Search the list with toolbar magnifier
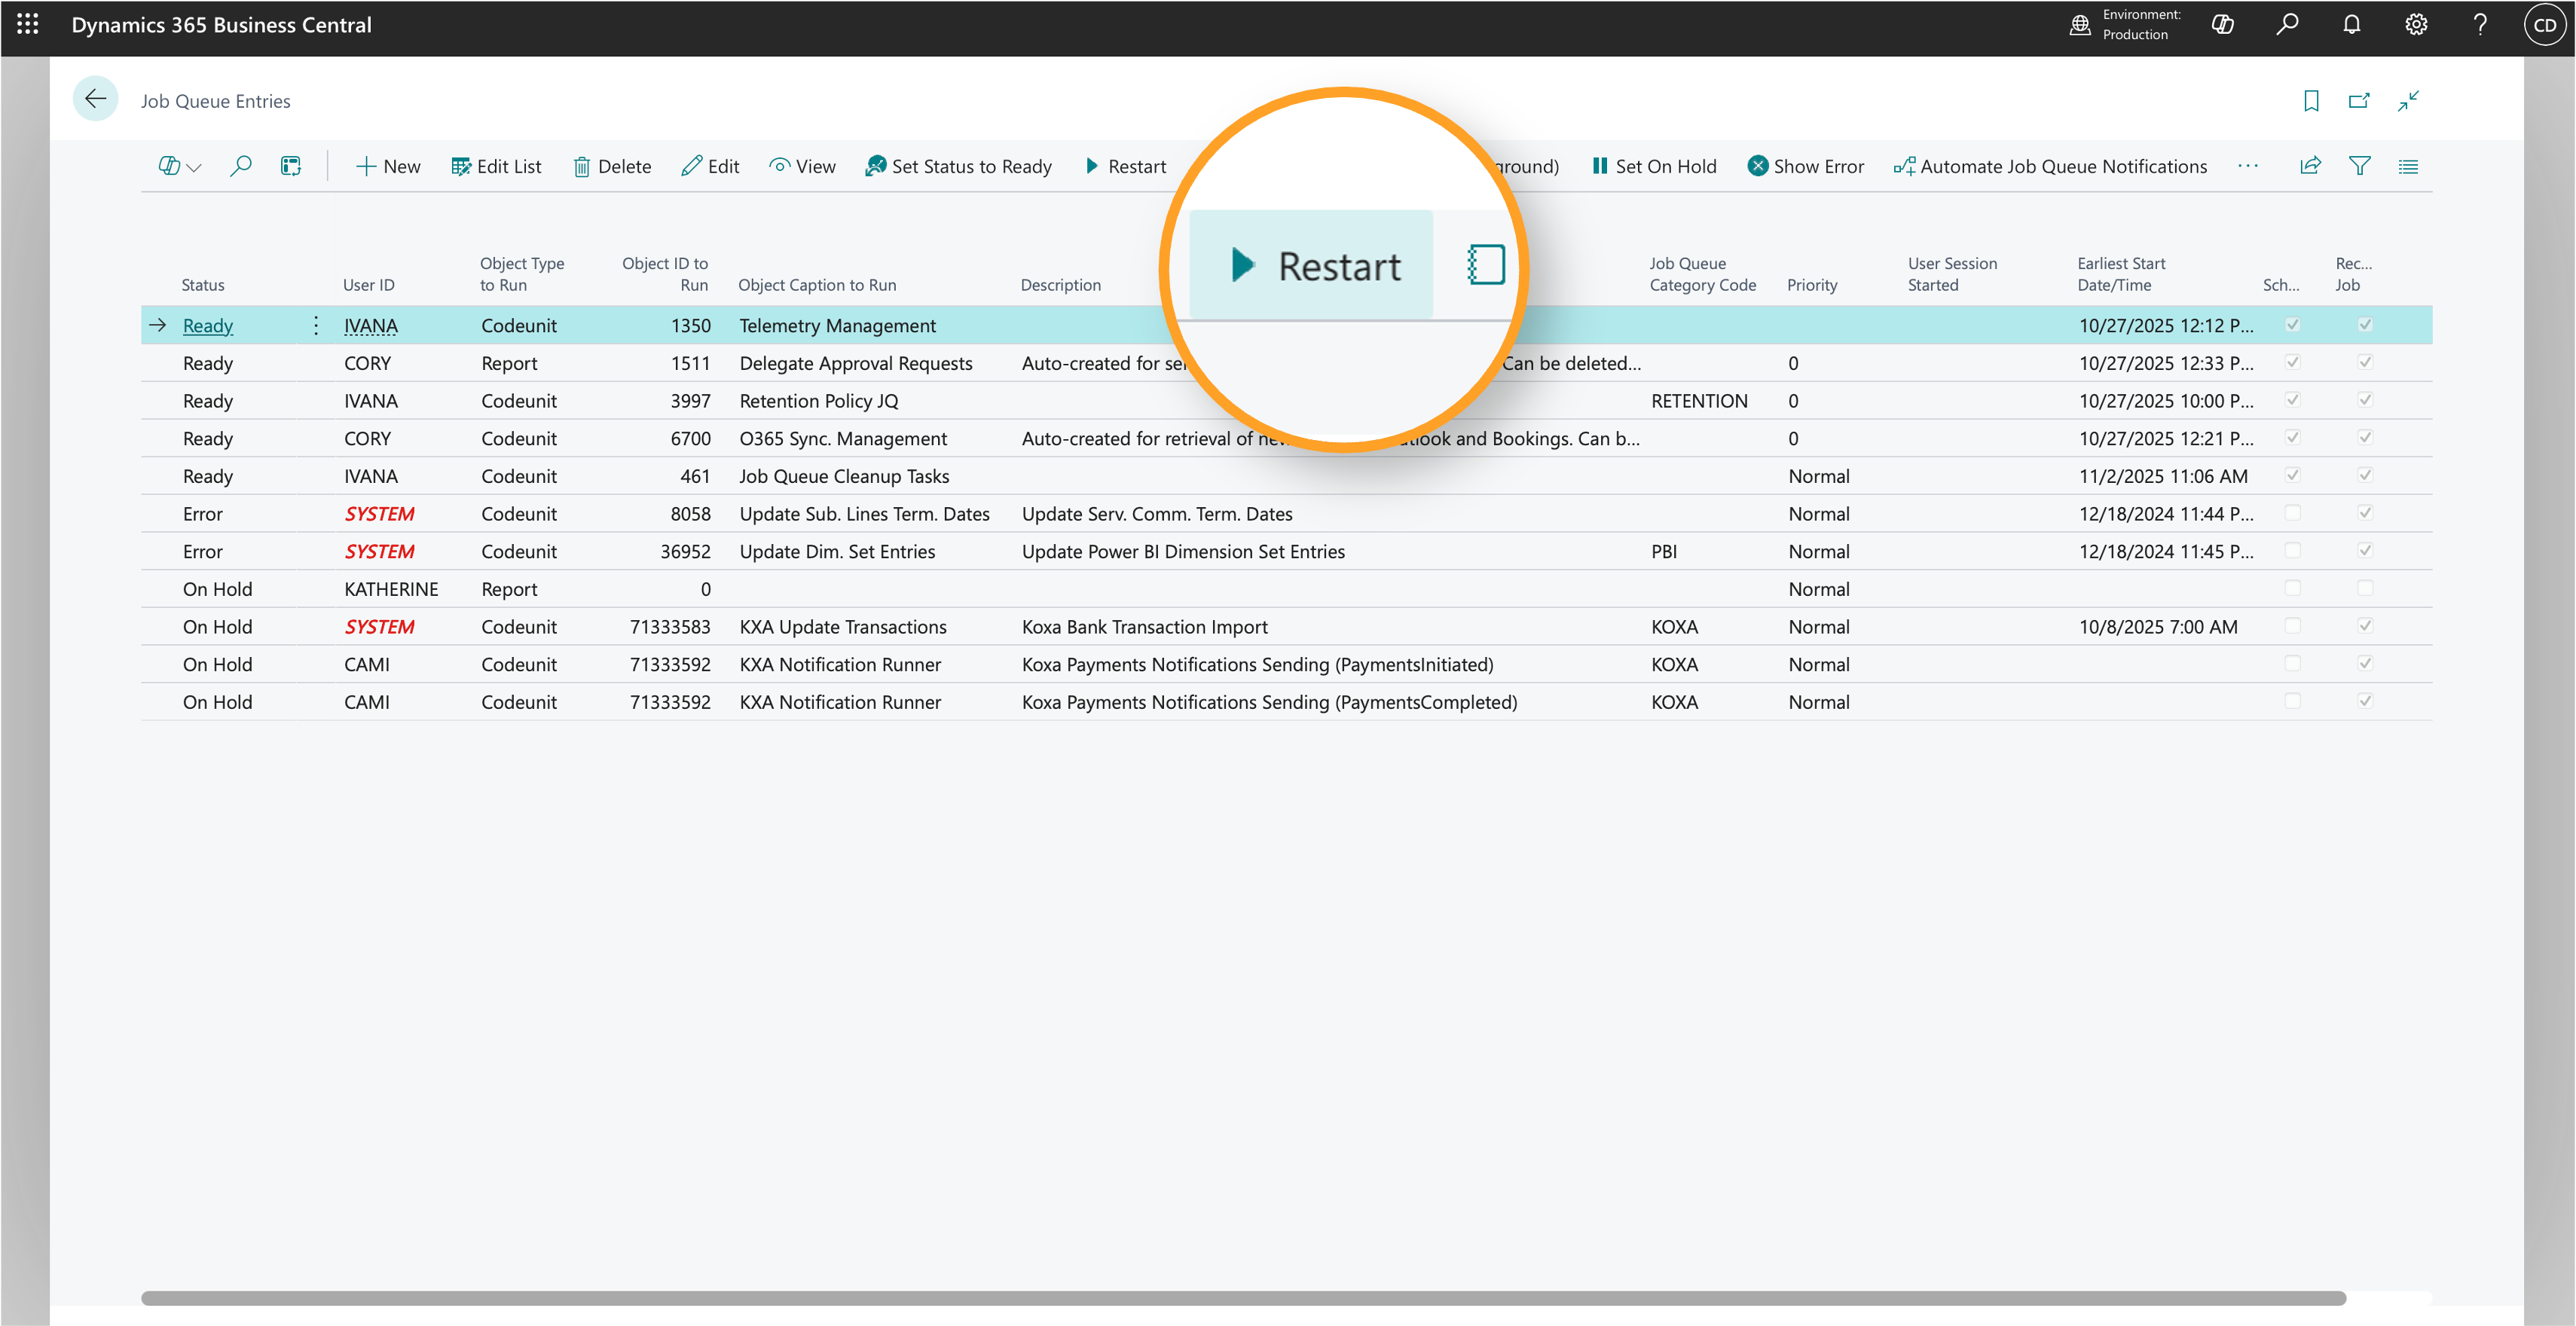Viewport: 2576px width, 1326px height. 240,166
